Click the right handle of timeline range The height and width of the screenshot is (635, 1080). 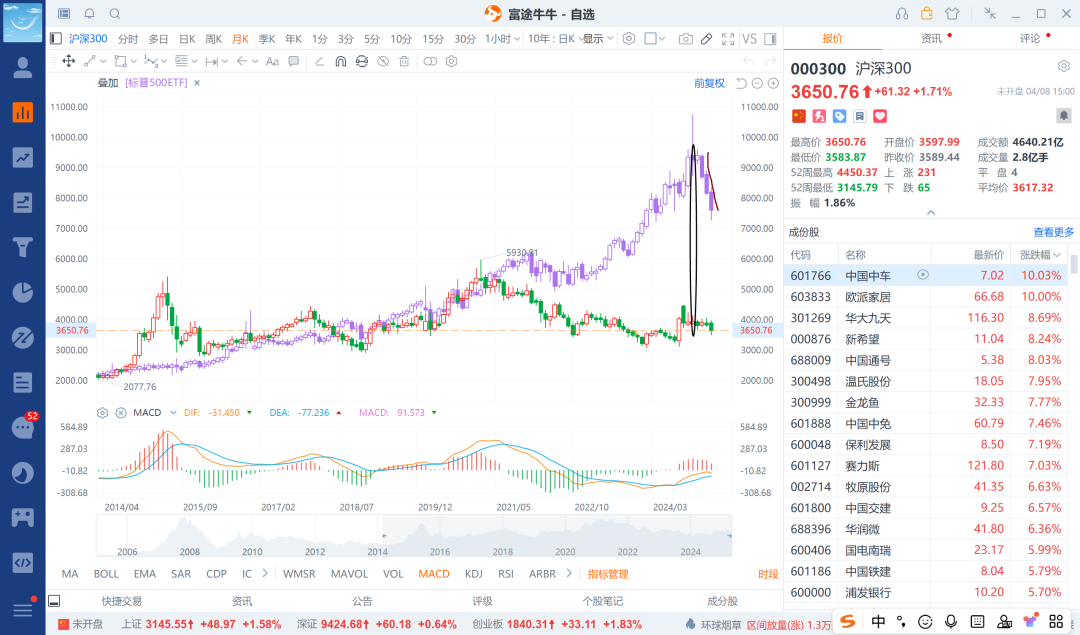[x=729, y=535]
